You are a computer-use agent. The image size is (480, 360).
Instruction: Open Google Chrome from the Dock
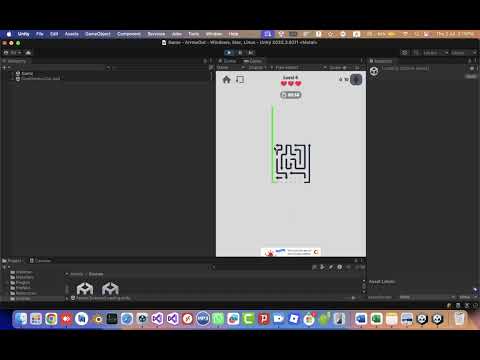click(x=51, y=319)
